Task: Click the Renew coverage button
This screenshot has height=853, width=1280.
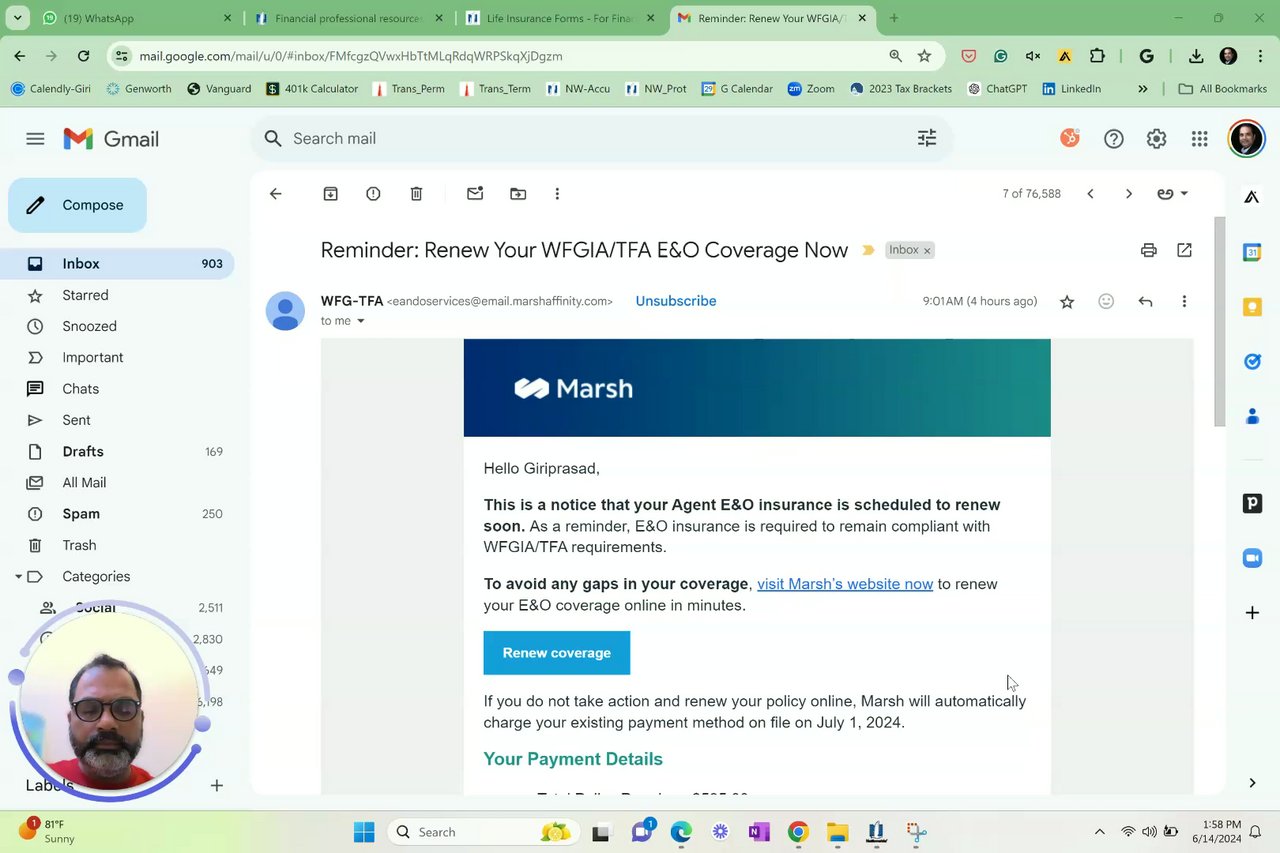Action: (557, 653)
